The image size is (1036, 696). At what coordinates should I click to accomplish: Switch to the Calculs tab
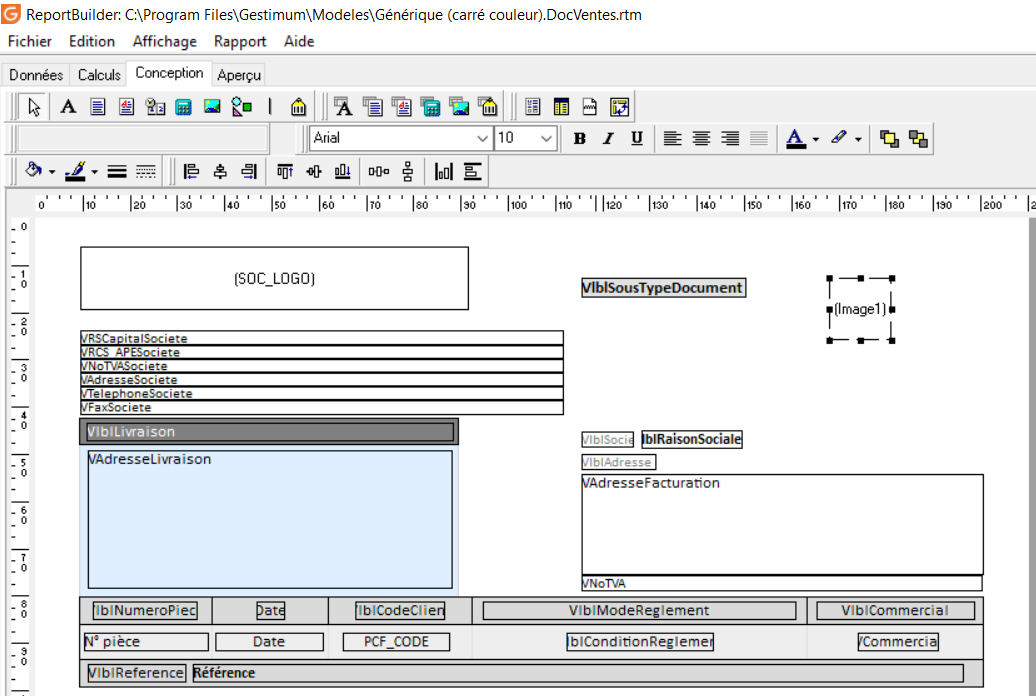[99, 75]
